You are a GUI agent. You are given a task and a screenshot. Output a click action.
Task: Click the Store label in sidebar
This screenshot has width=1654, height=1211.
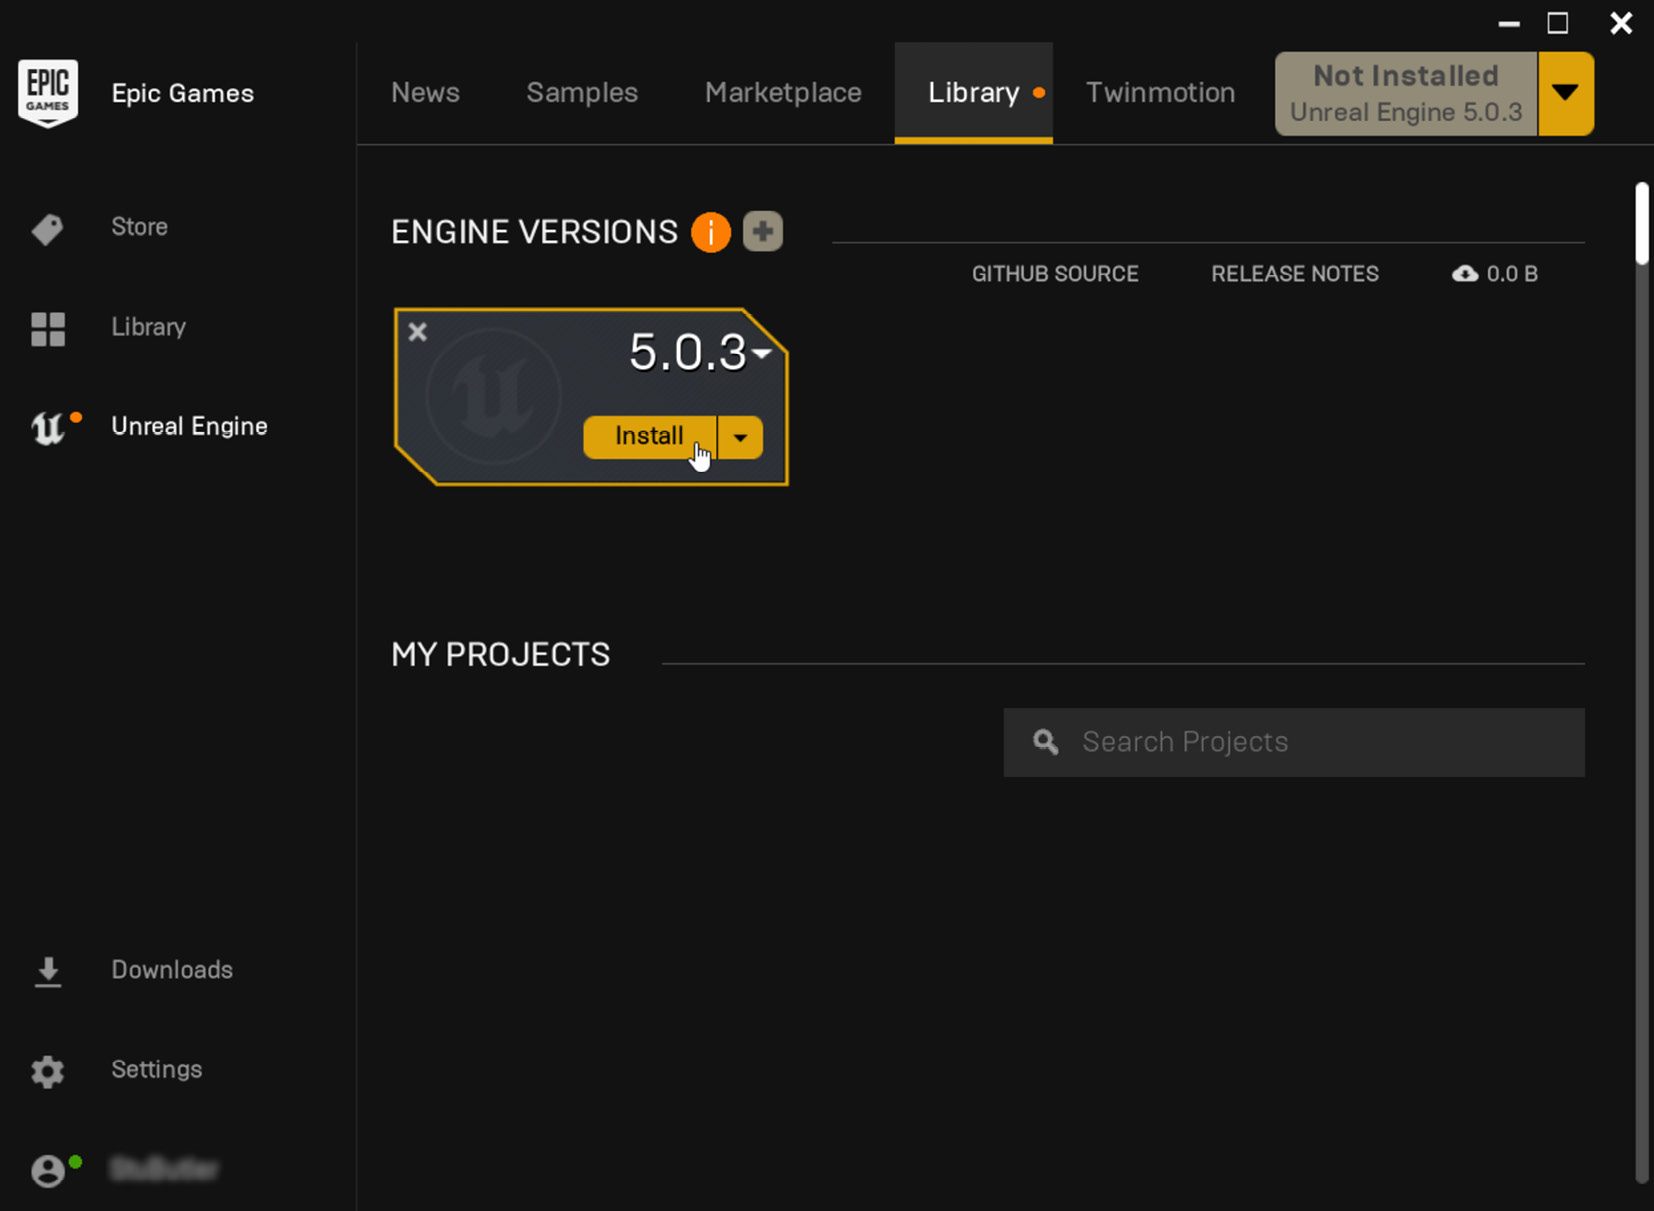point(139,227)
